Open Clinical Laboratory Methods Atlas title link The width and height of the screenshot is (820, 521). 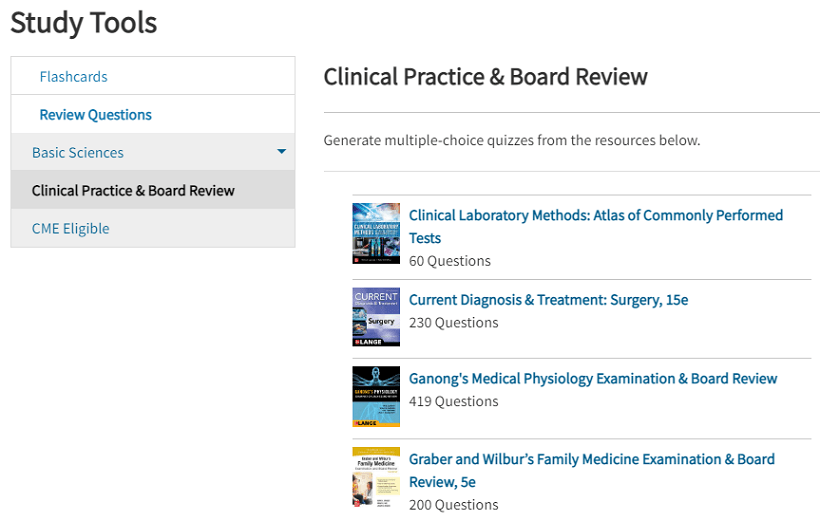coord(596,226)
